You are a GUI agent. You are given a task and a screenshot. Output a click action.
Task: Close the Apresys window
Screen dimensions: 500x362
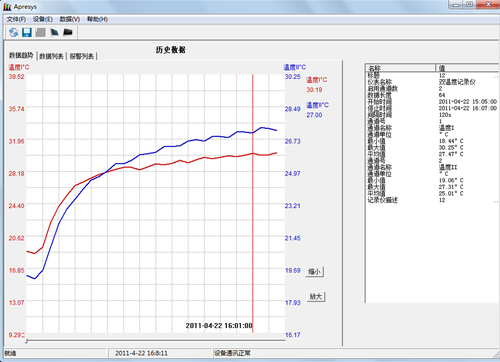pyautogui.click(x=488, y=4)
